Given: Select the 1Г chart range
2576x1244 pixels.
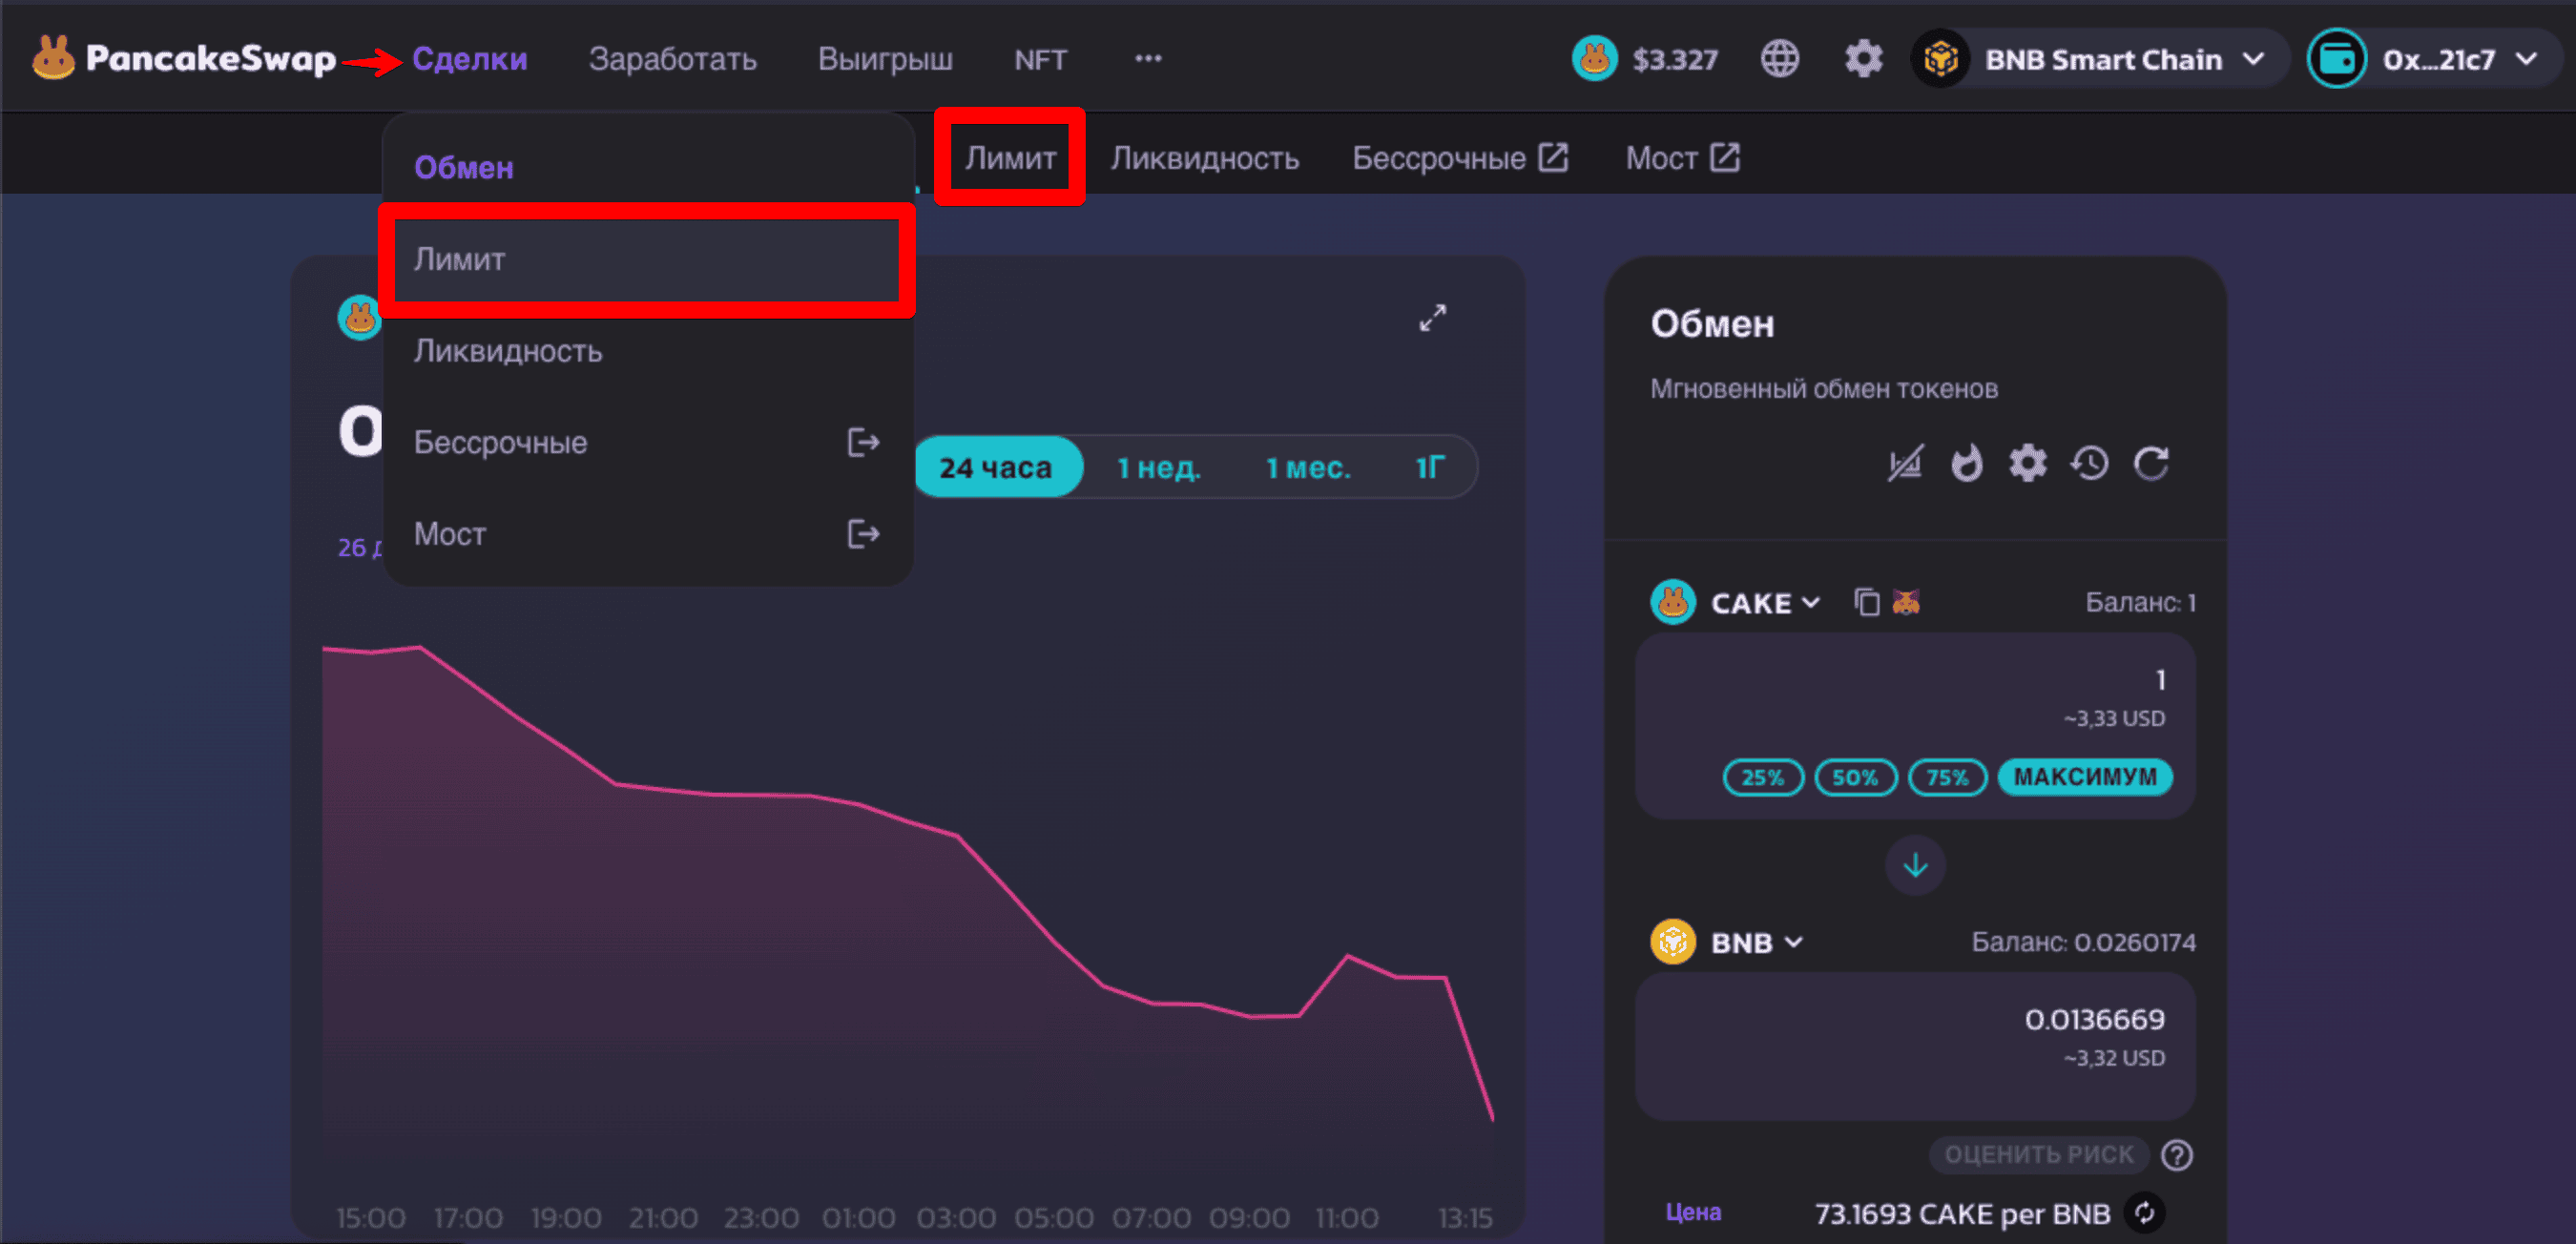Looking at the screenshot, I should tap(1430, 467).
